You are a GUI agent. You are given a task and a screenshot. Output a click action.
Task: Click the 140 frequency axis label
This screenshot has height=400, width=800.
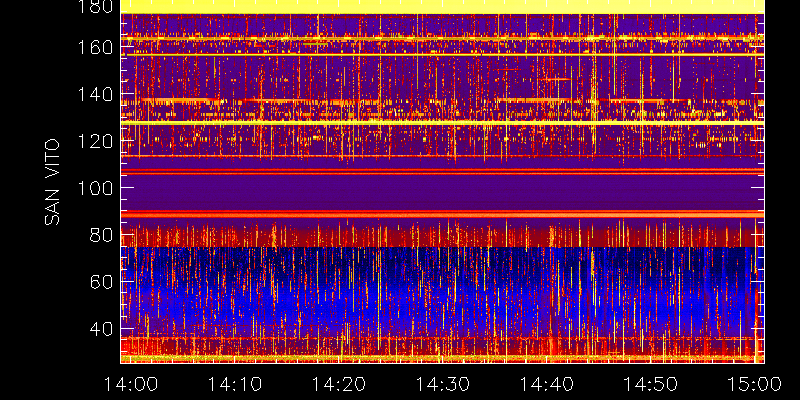(x=95, y=94)
